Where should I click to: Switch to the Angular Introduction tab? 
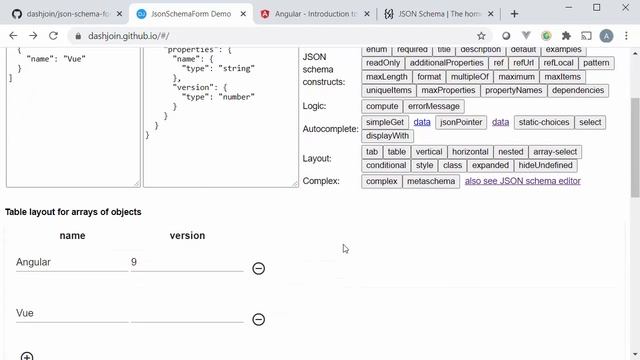coord(314,14)
